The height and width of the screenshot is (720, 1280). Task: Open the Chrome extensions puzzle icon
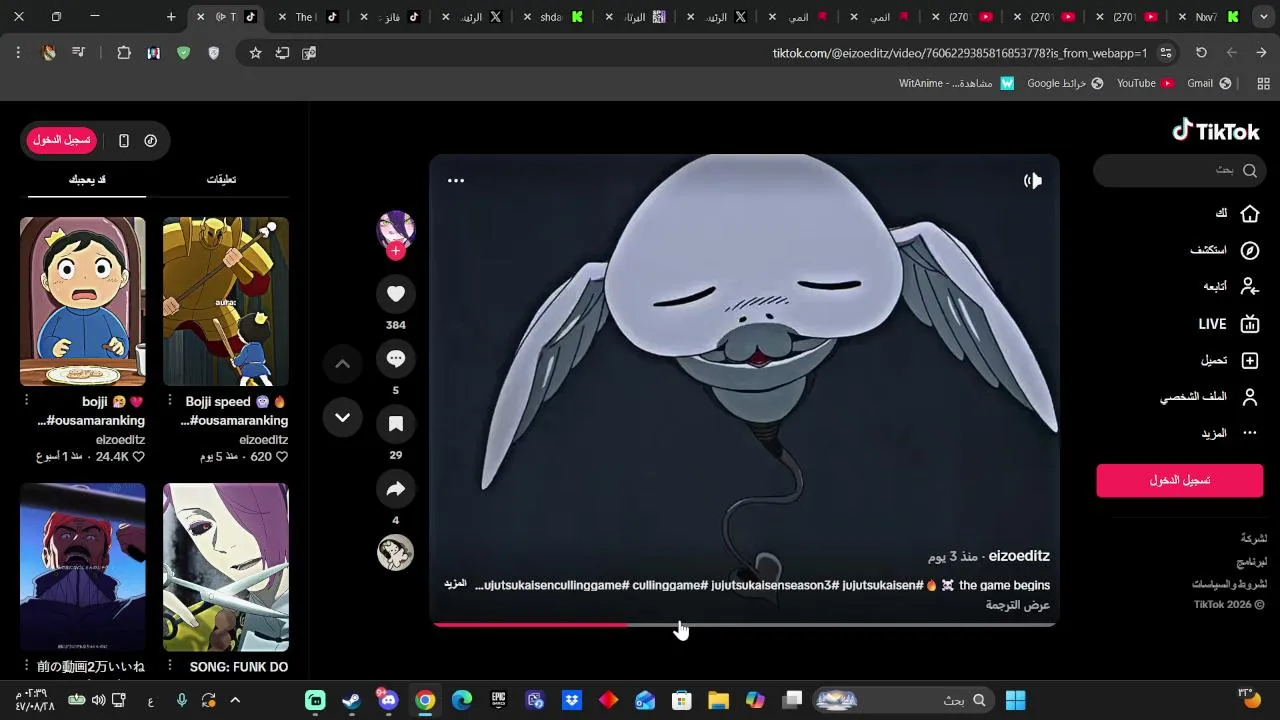124,53
